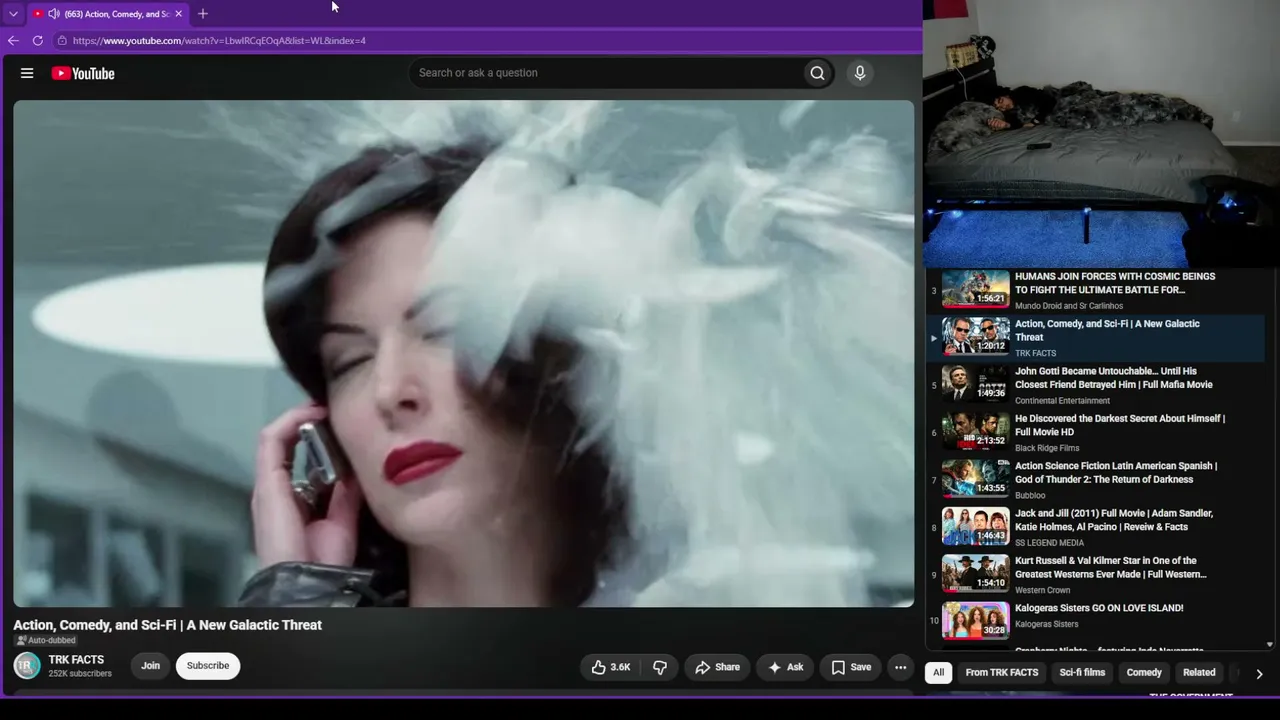
Task: Open the 1:20:12 New Galactic Threat thumbnail
Action: coord(976,337)
